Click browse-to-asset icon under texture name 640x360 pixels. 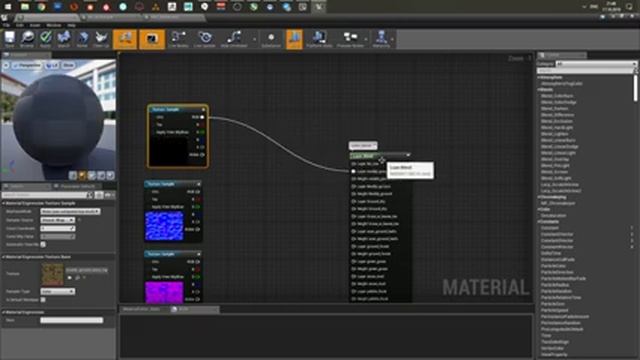click(x=77, y=278)
